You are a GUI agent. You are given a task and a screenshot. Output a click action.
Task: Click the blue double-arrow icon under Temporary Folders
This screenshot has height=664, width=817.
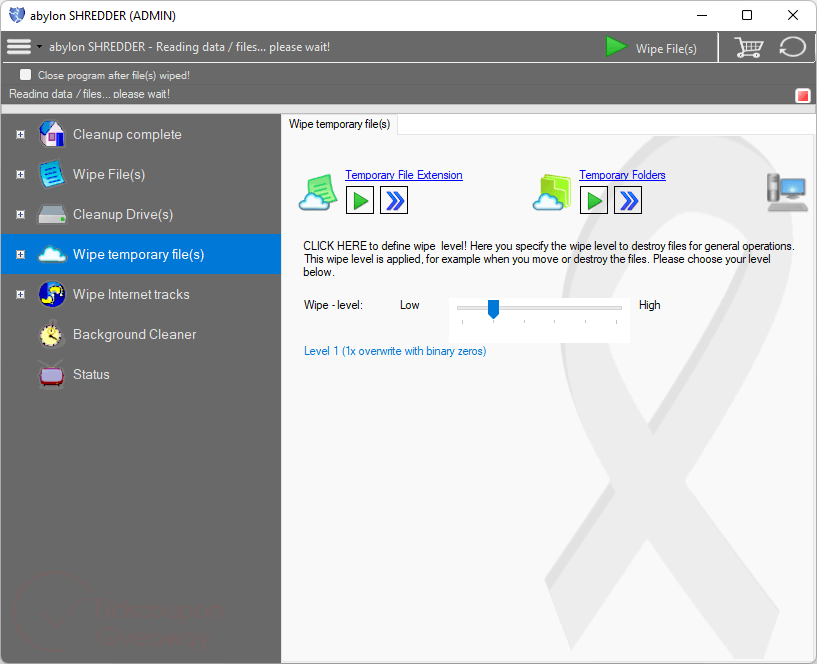coord(628,201)
